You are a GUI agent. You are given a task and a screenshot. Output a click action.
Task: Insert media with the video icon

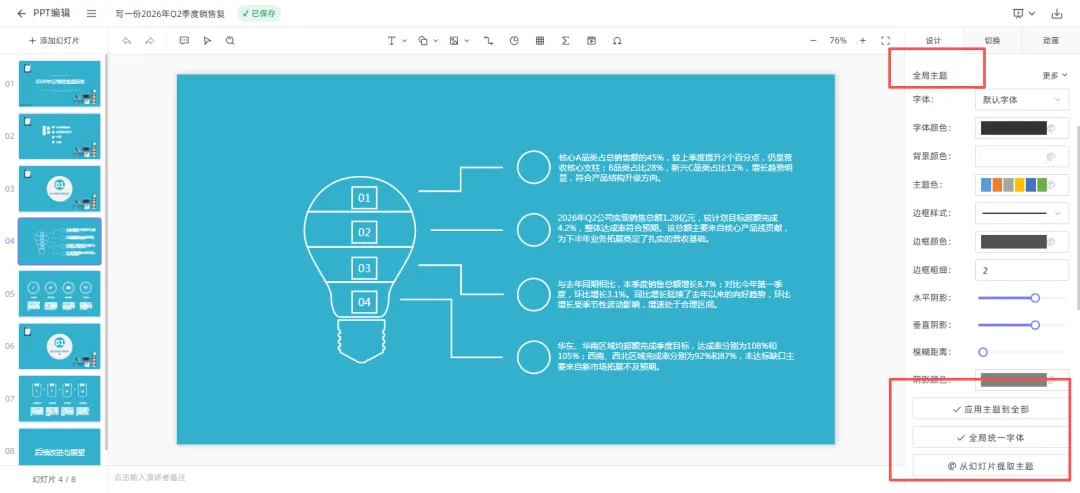[x=592, y=41]
